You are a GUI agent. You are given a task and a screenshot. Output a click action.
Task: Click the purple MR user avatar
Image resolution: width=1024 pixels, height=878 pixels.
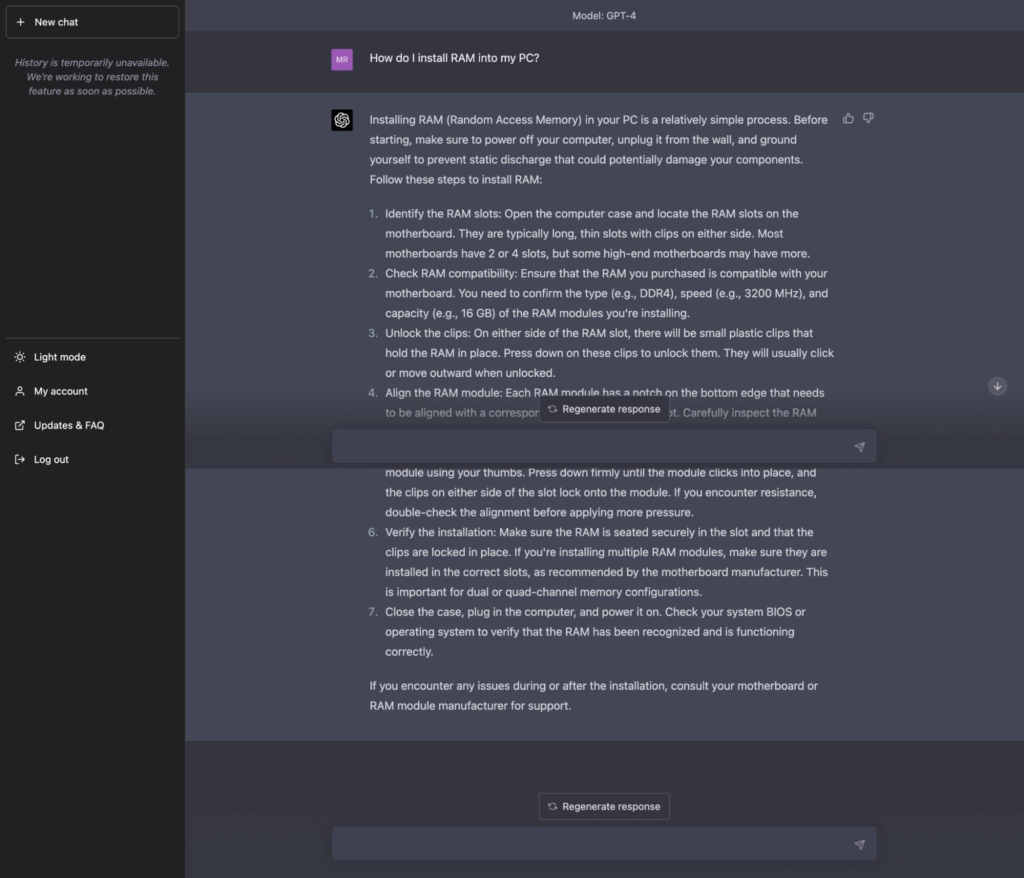tap(342, 59)
